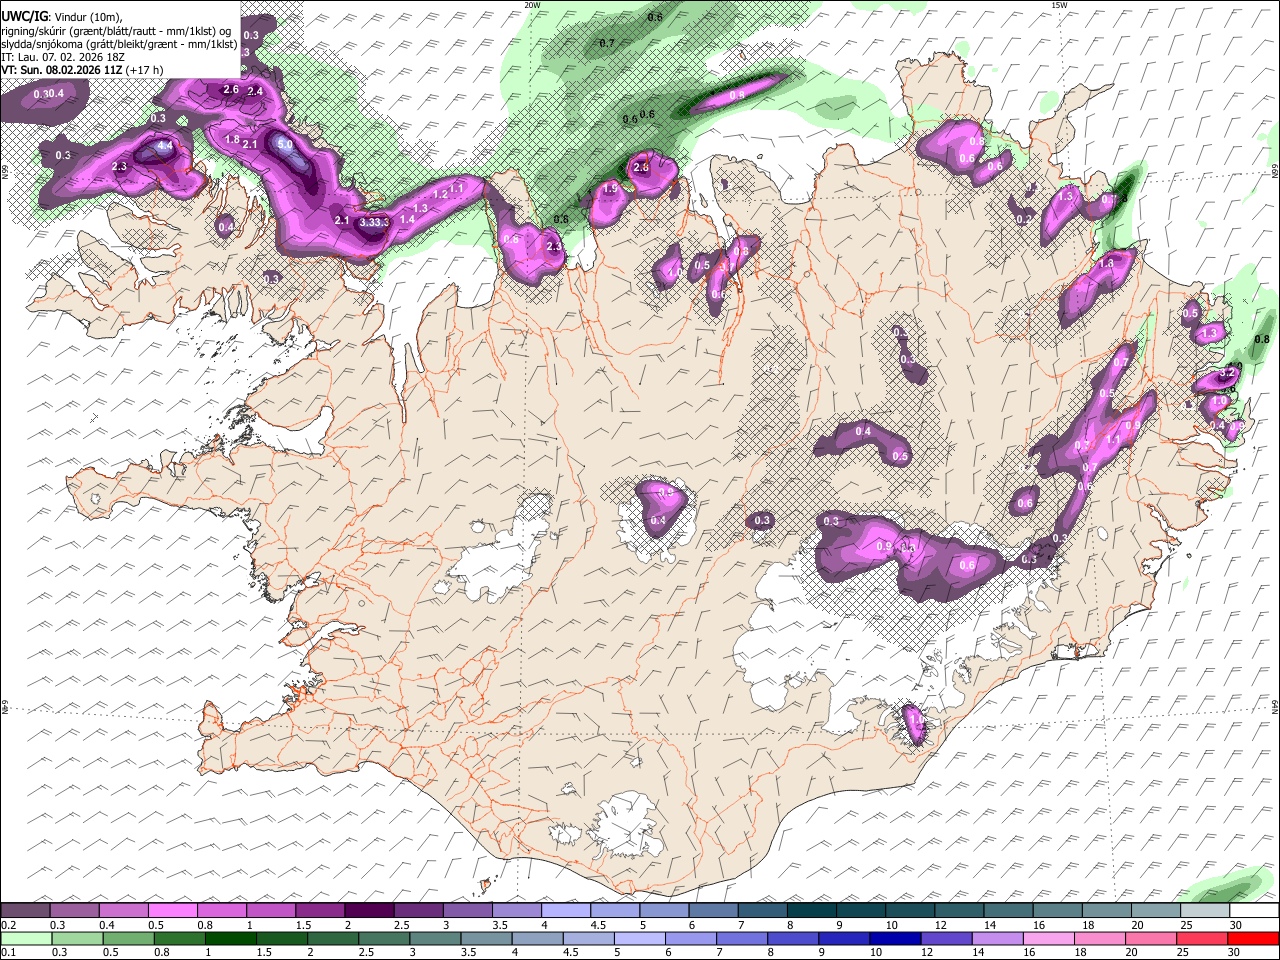Select the 1 dark green swatch in lower legend row
The image size is (1280, 960).
(x=231, y=938)
